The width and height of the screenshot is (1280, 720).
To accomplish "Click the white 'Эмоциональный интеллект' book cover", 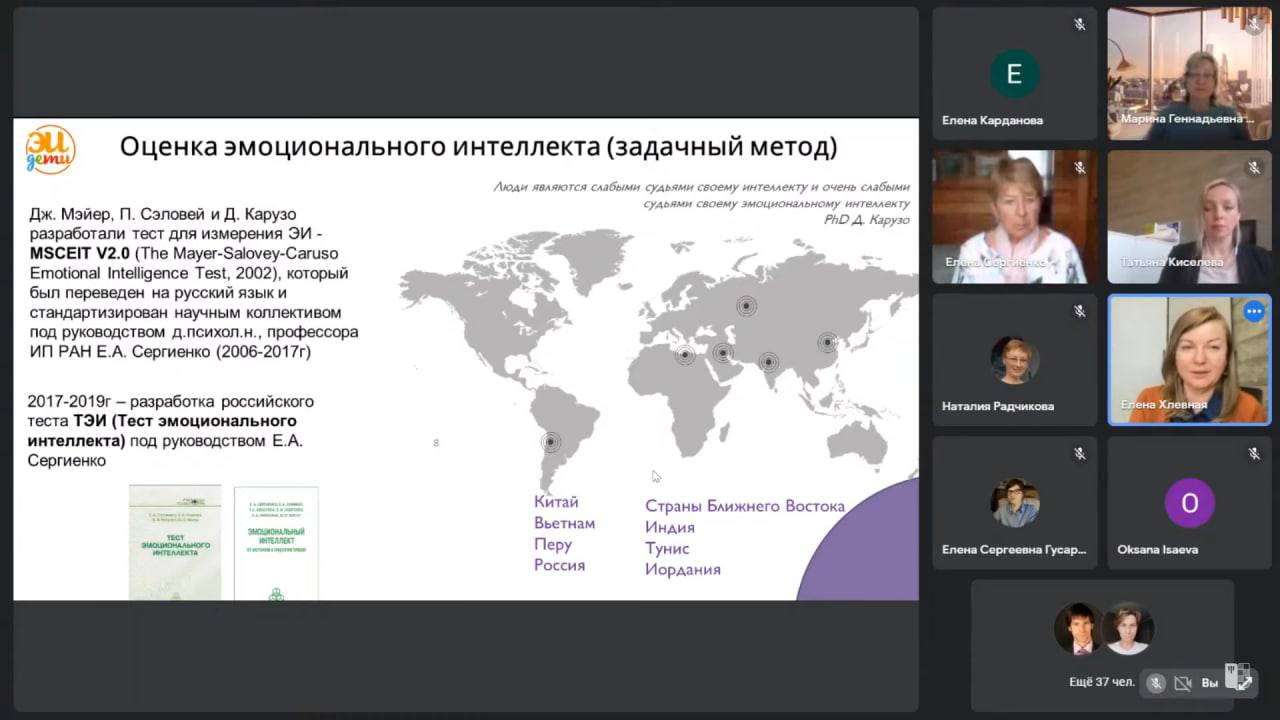I will 276,543.
